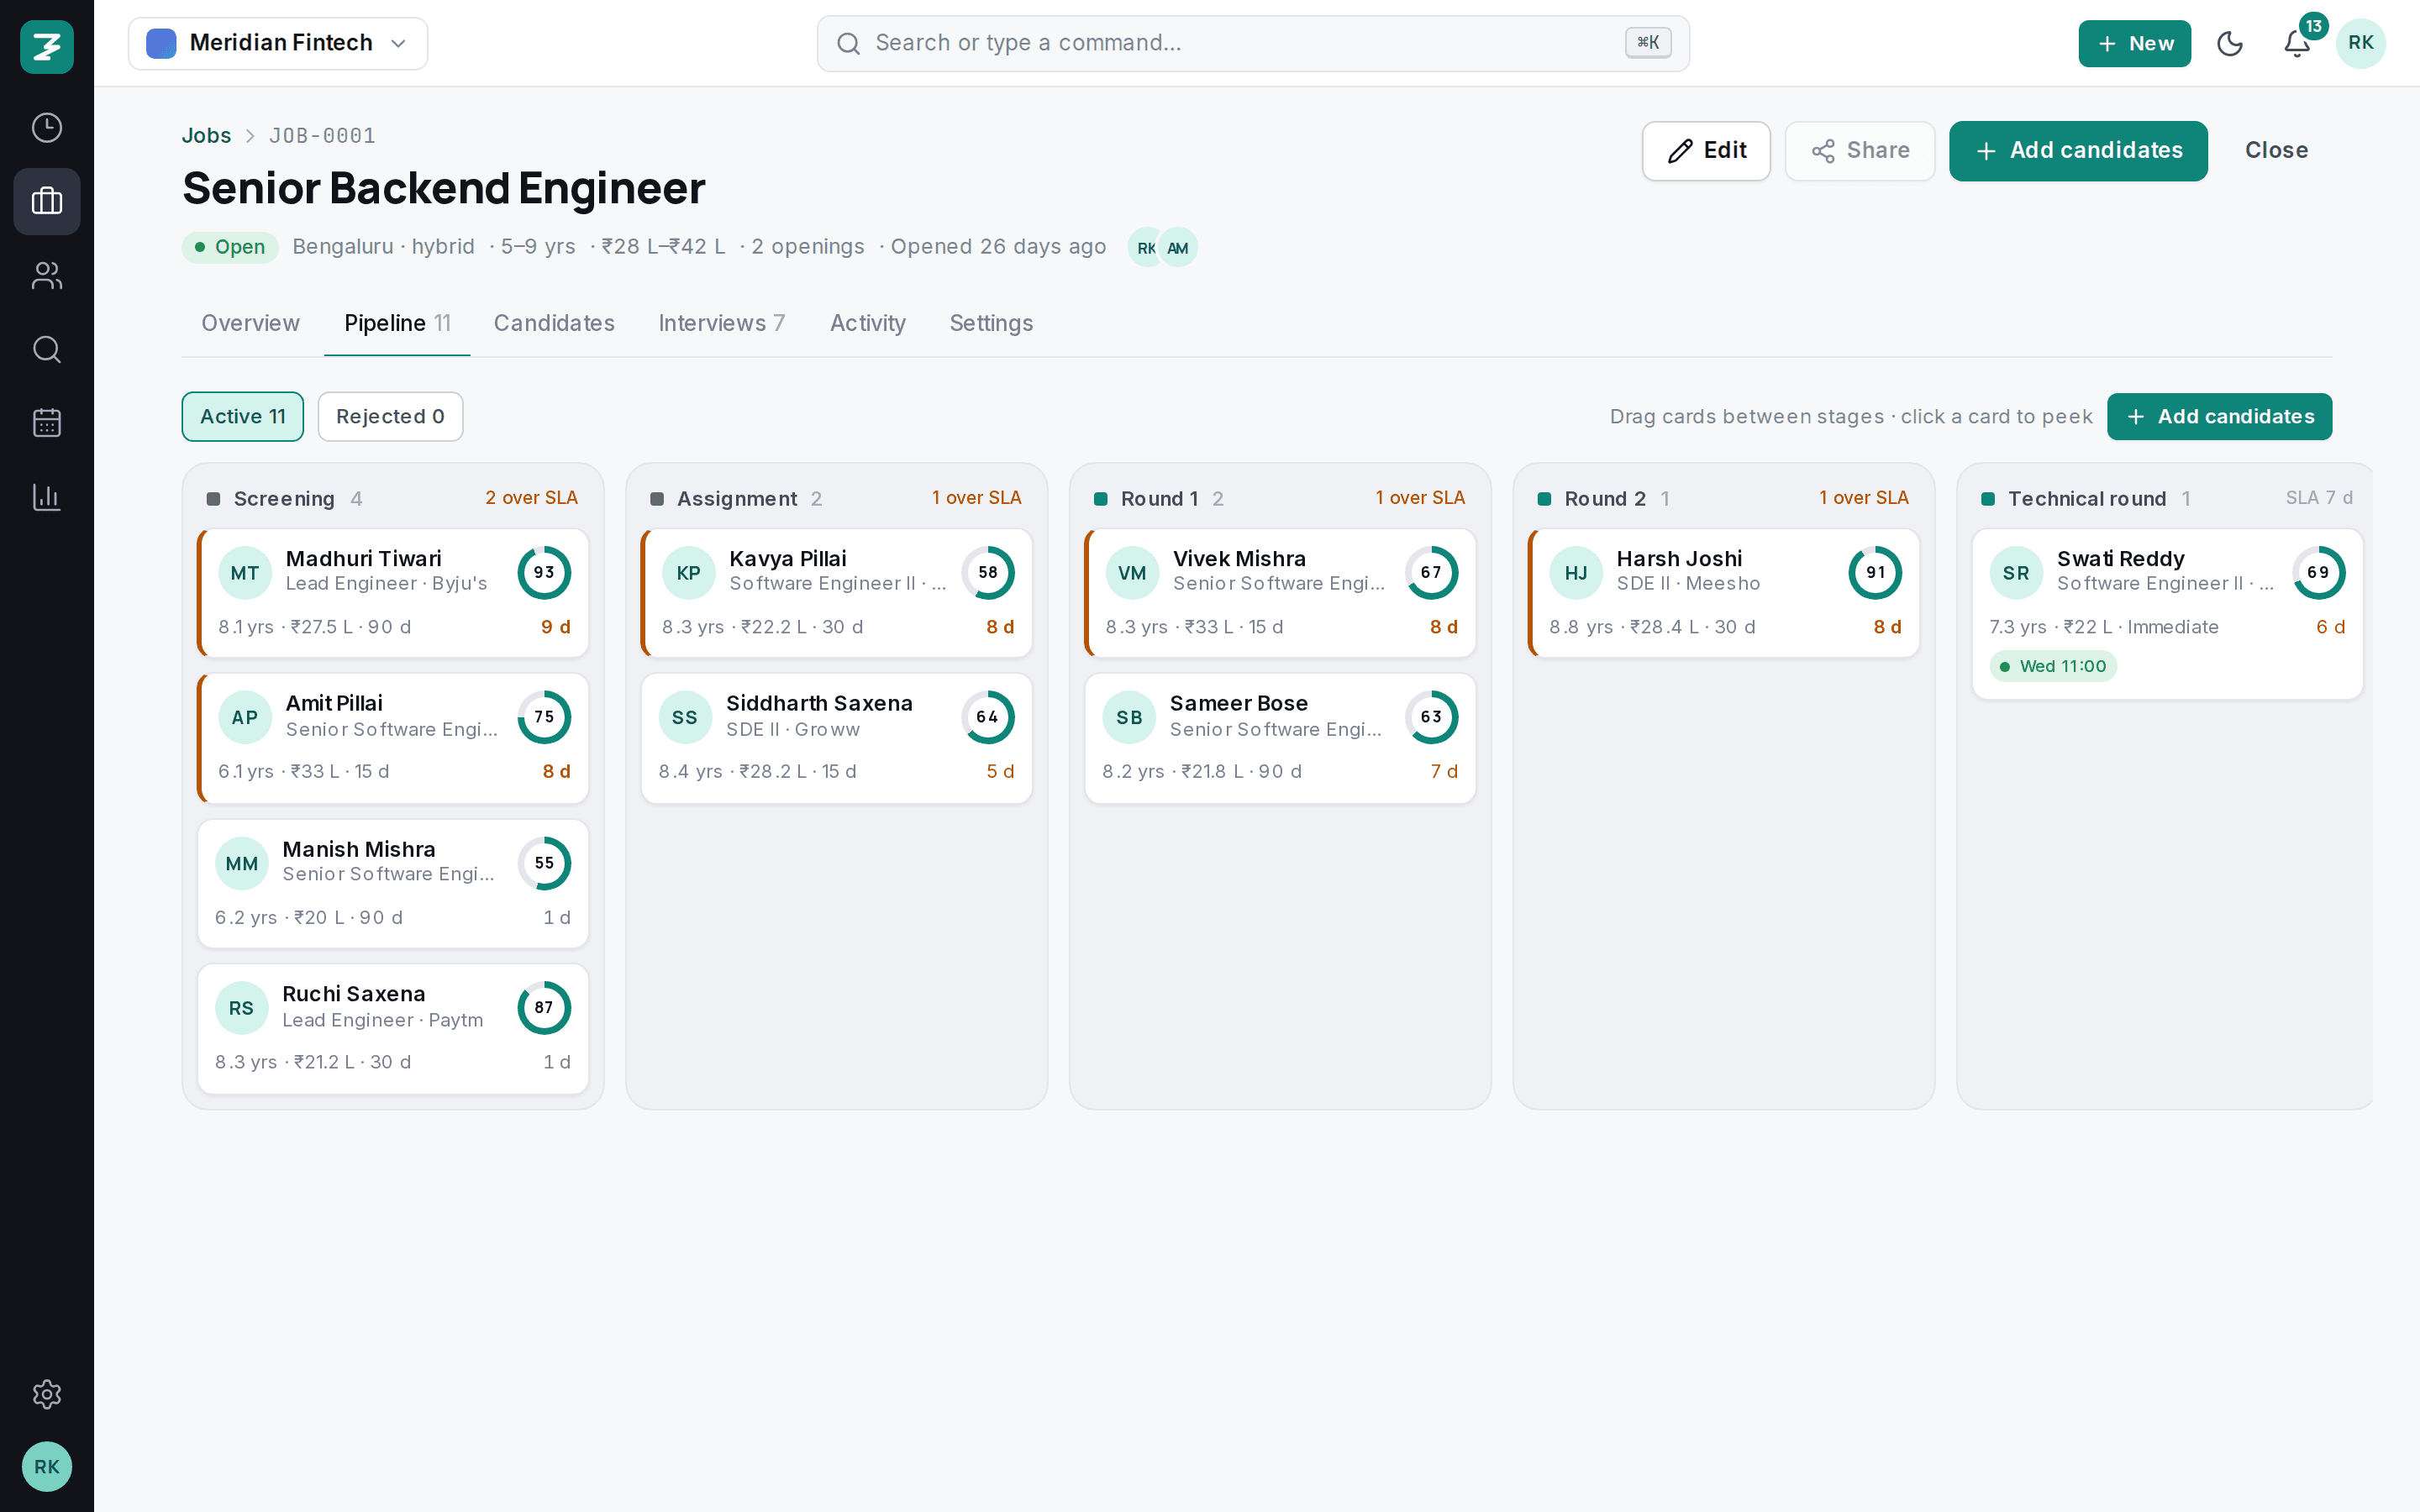Viewport: 2420px width, 1512px height.
Task: Open the job Settings tab
Action: (991, 323)
